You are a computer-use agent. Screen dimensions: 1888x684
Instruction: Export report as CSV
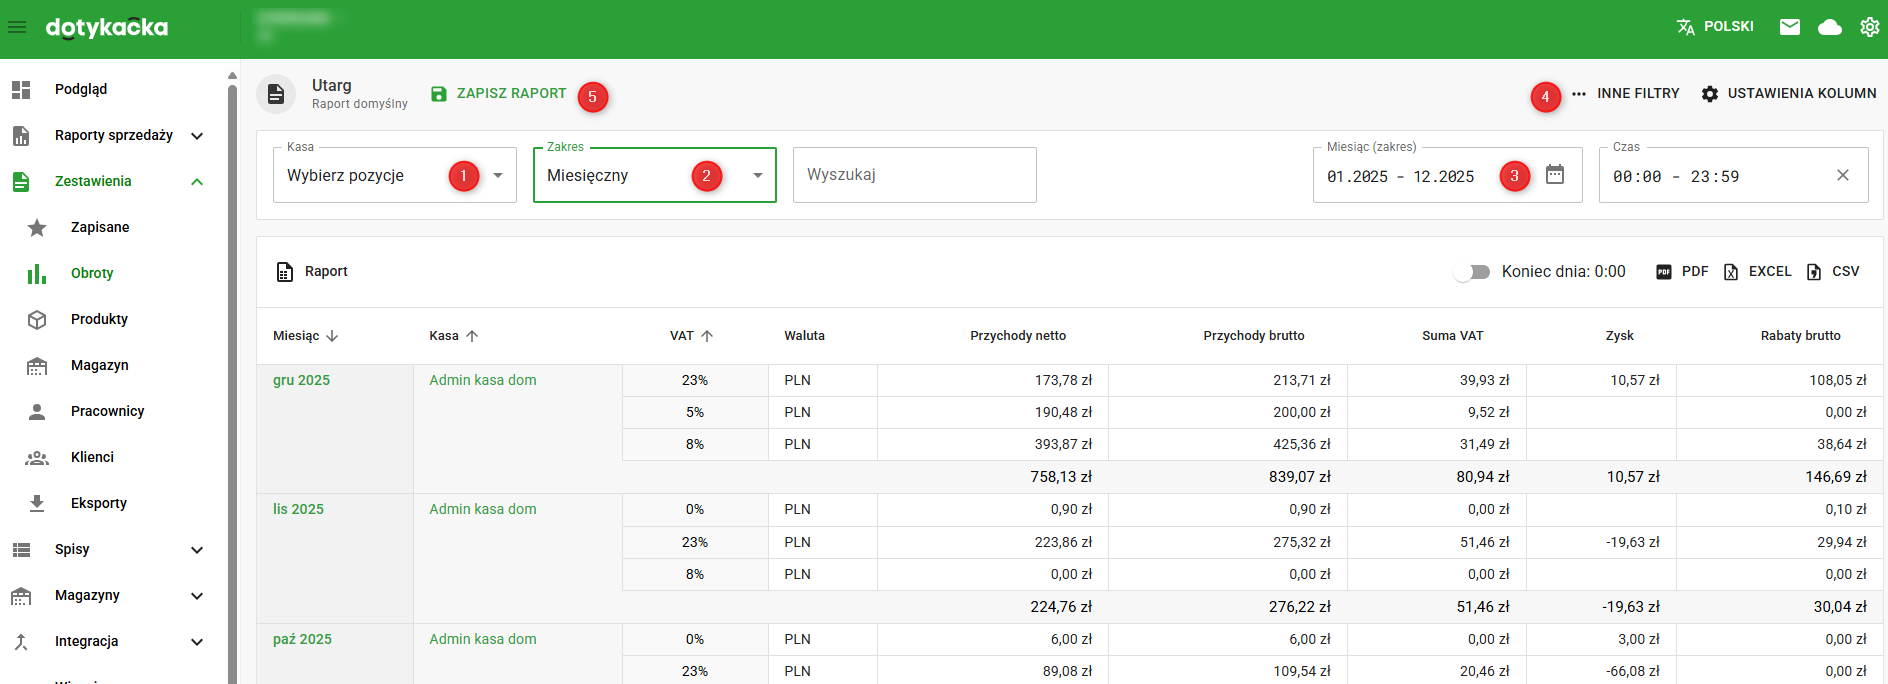click(1833, 272)
